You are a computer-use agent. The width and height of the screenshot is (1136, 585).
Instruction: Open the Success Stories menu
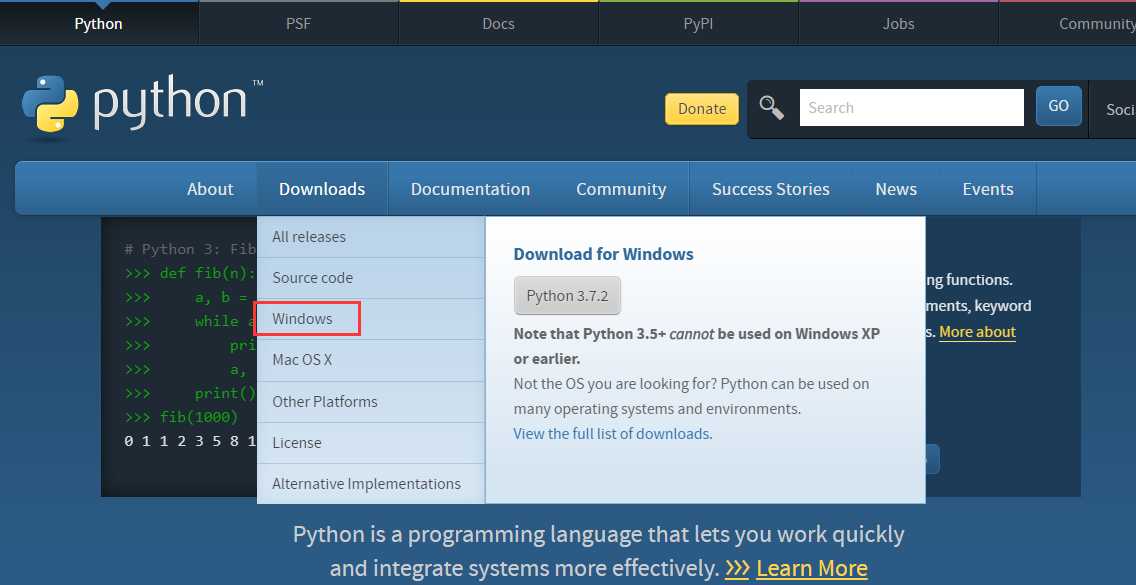(x=771, y=188)
